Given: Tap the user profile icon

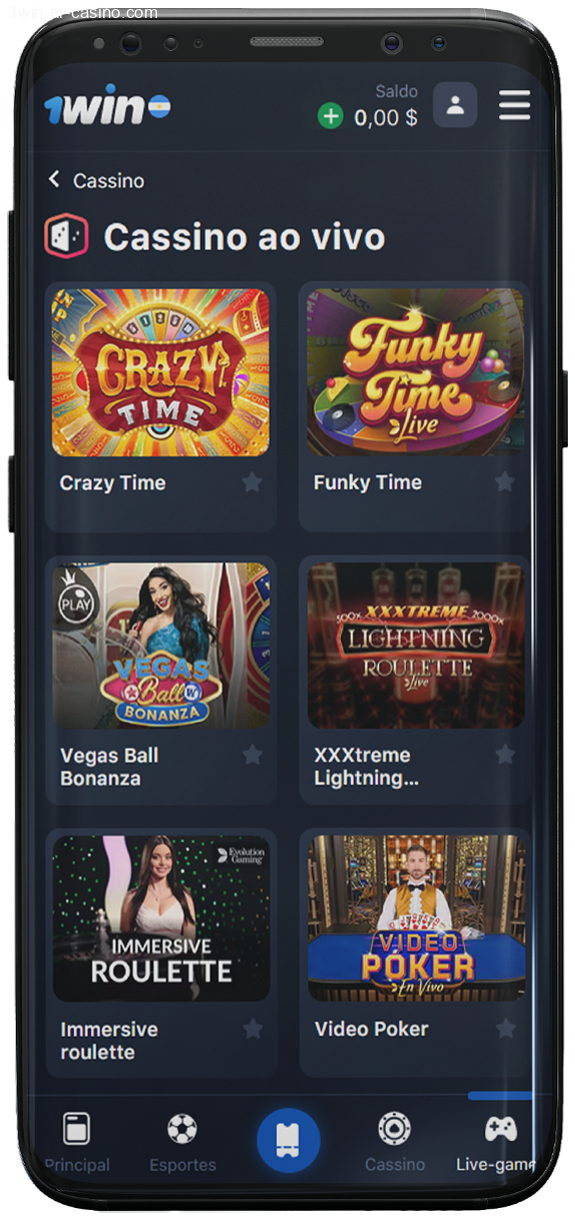Looking at the screenshot, I should (x=455, y=105).
